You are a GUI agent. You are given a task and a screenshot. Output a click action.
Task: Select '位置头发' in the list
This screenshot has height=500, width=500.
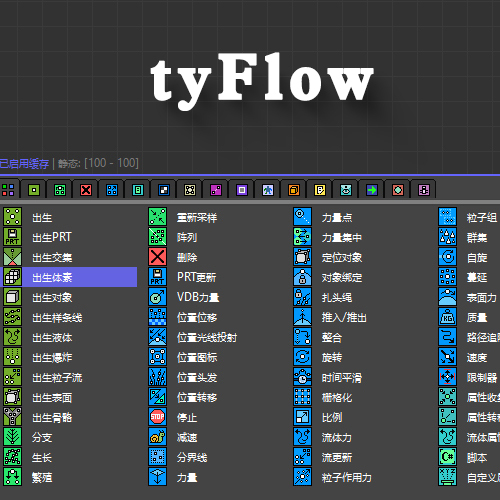197,377
